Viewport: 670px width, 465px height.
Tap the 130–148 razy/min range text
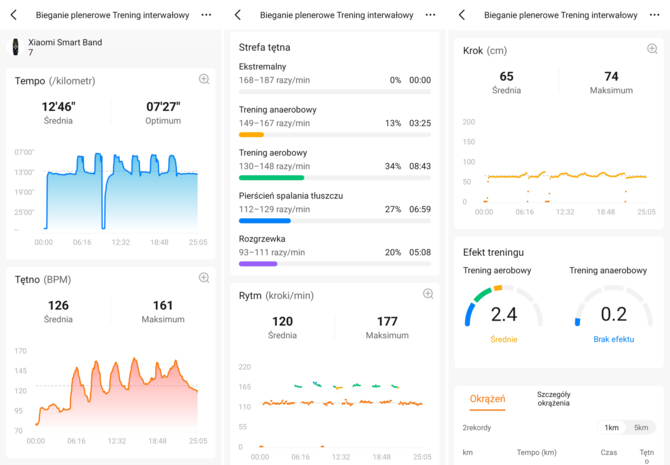[274, 166]
